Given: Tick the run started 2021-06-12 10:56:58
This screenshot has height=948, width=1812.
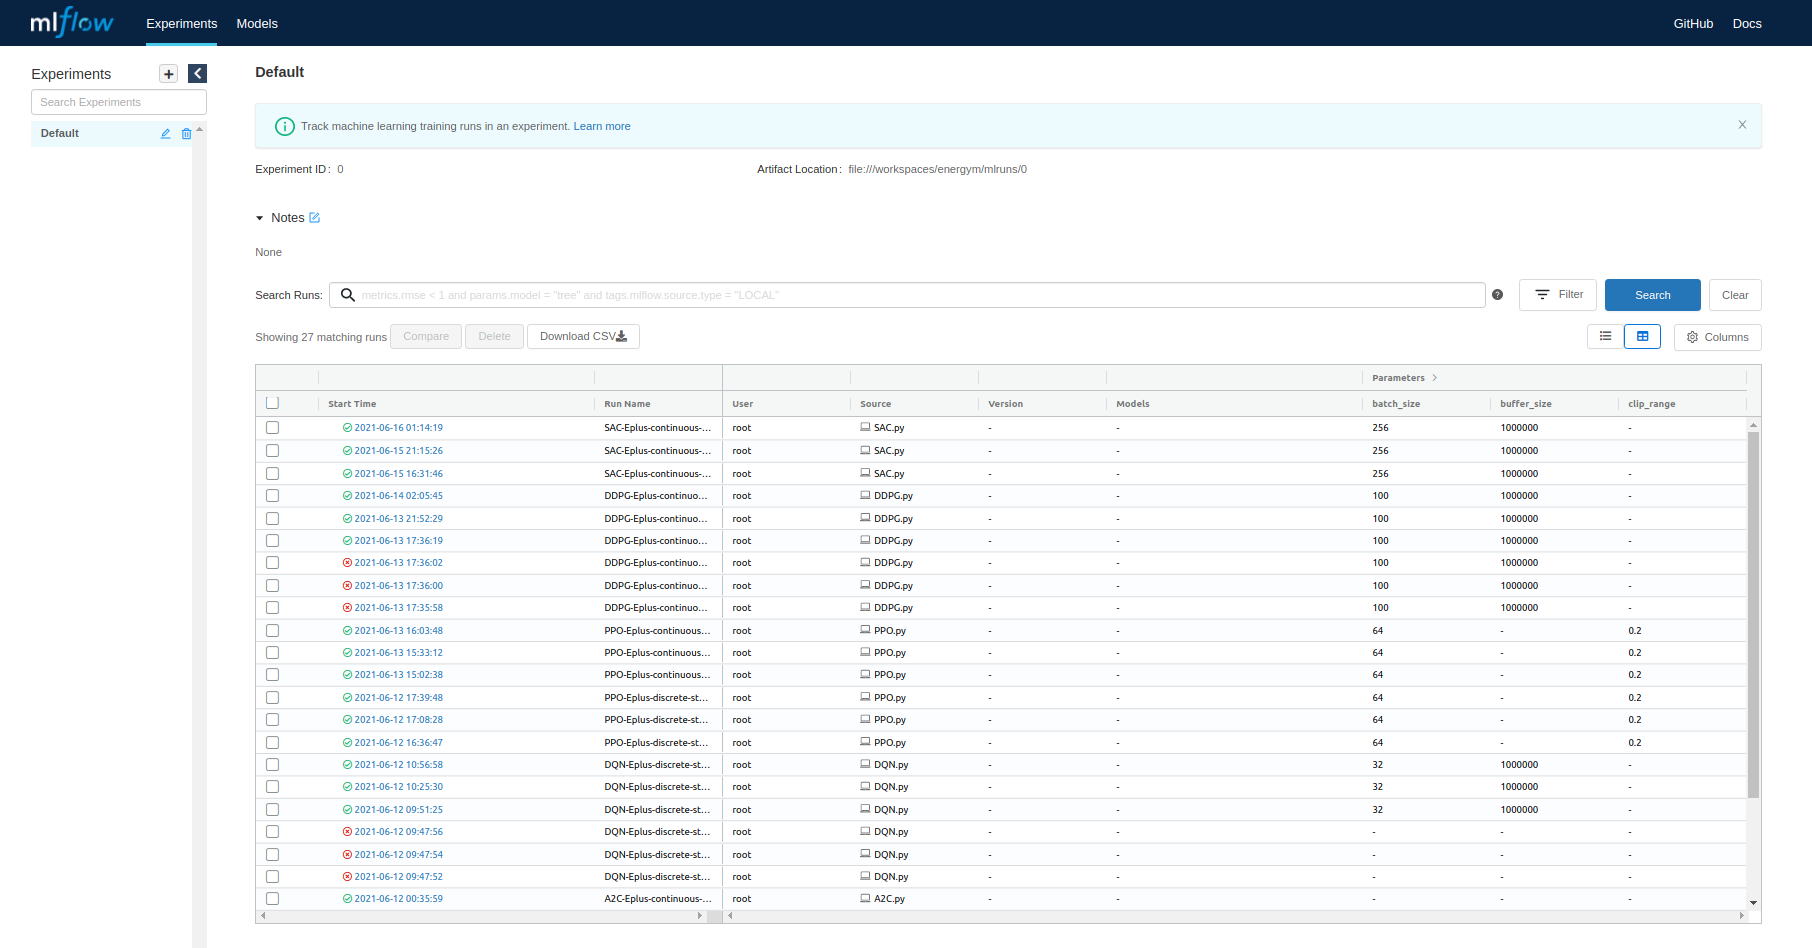Looking at the screenshot, I should (272, 765).
